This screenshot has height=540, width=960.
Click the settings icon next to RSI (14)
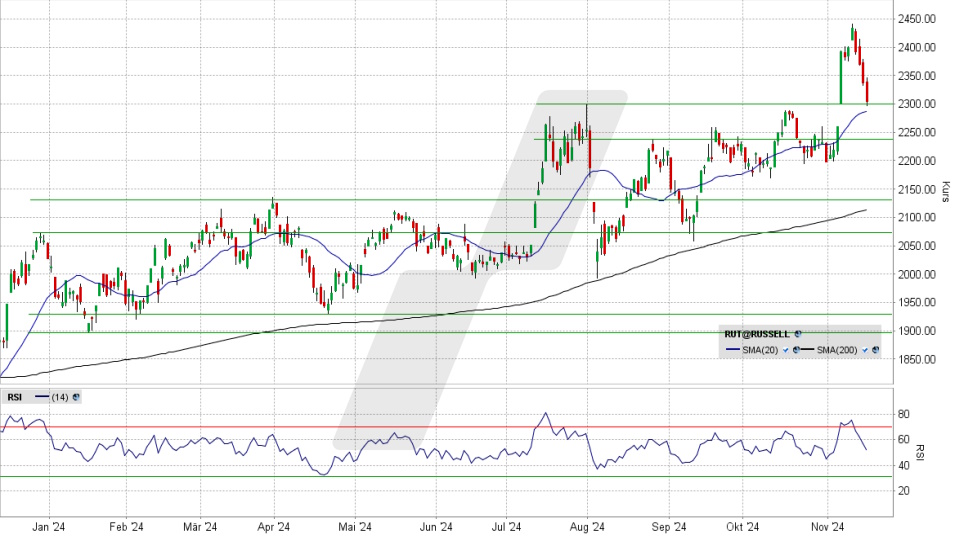[x=76, y=397]
